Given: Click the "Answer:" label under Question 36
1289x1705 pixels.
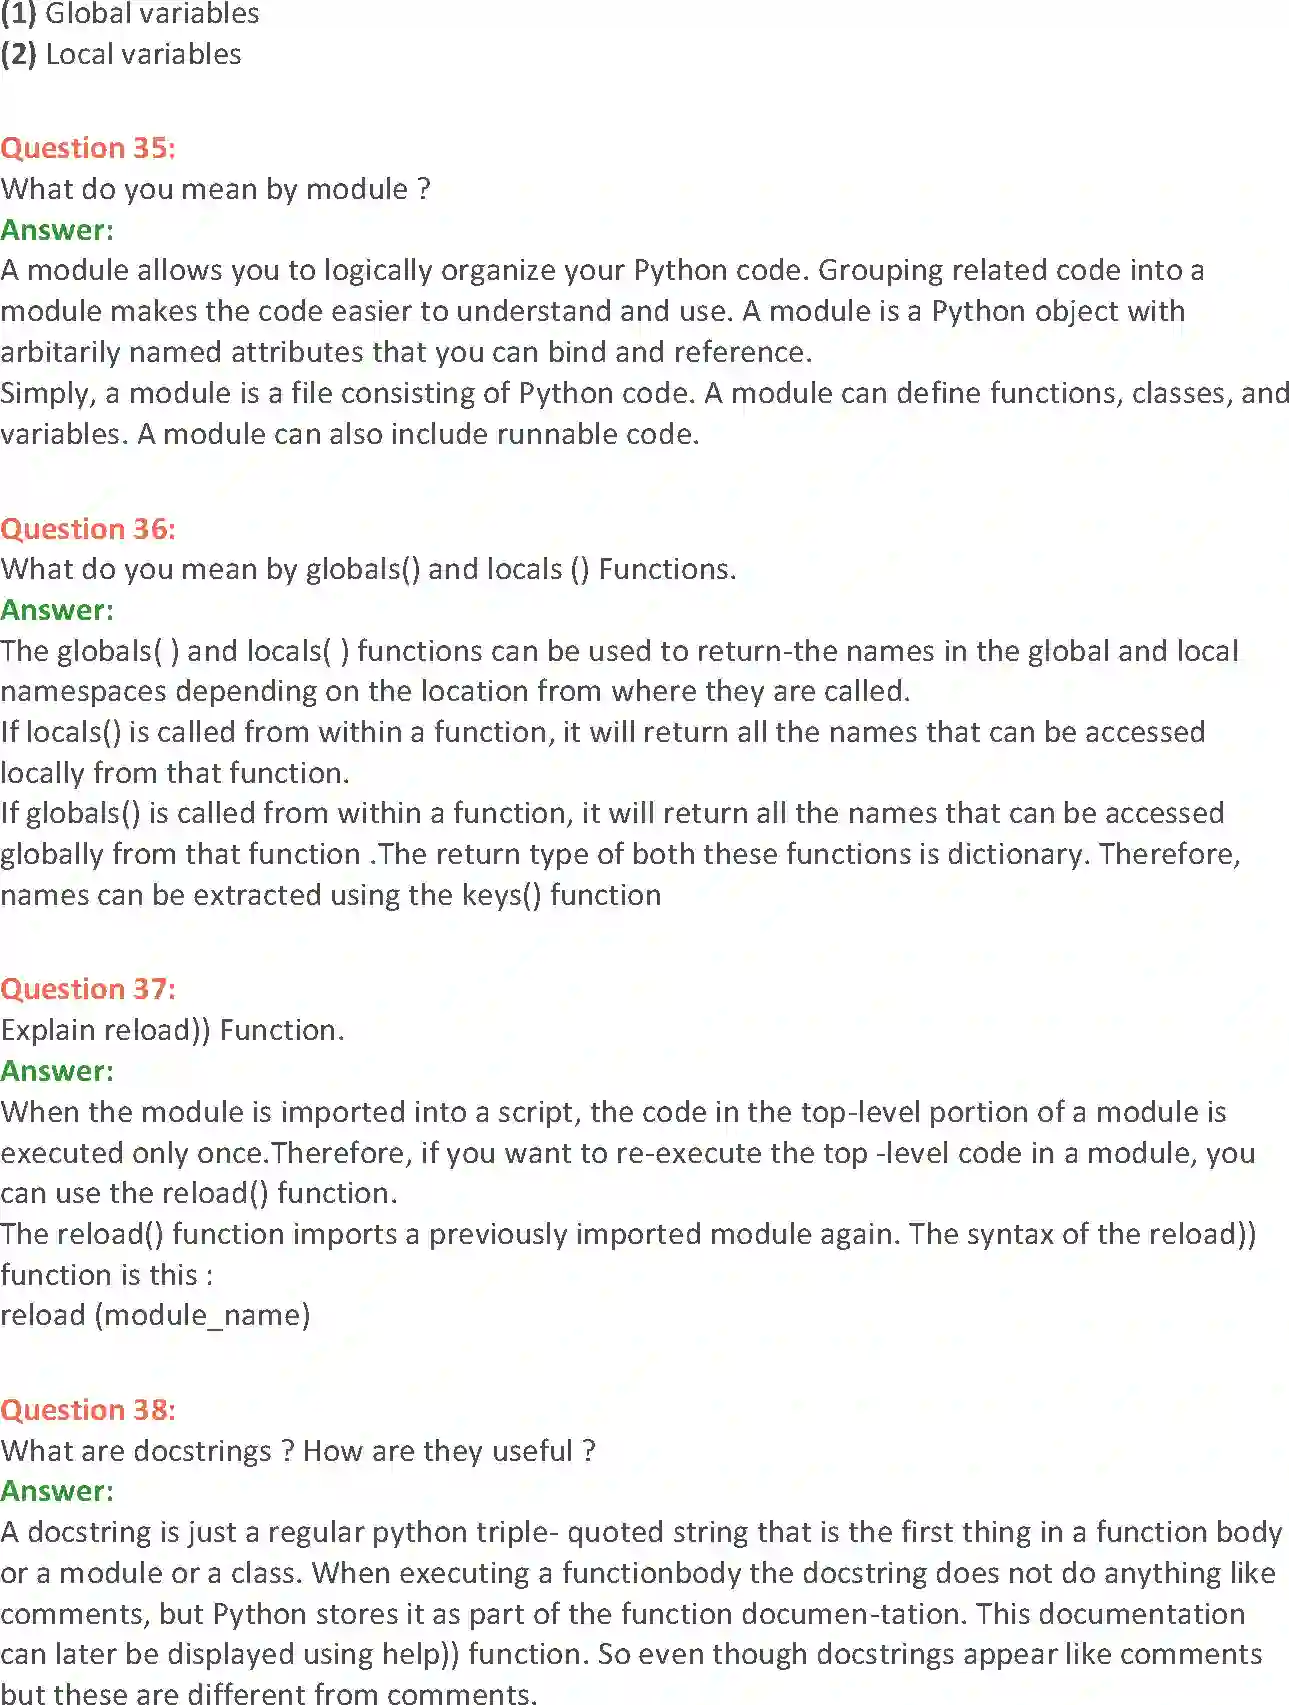Looking at the screenshot, I should coord(57,610).
